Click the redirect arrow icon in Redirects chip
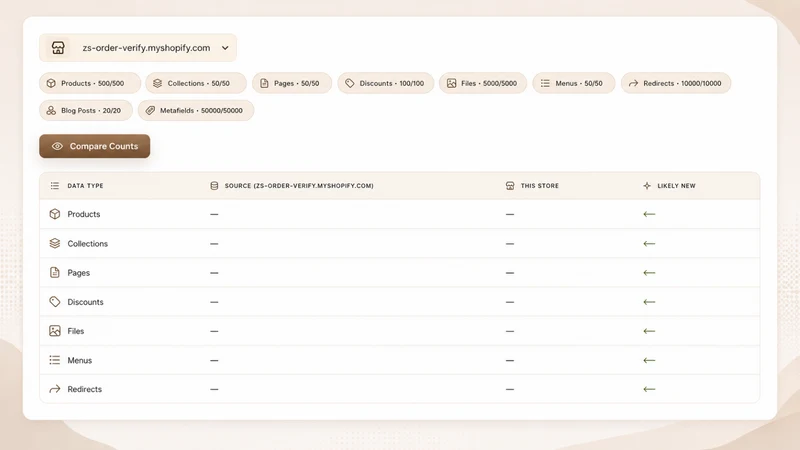 tap(633, 83)
